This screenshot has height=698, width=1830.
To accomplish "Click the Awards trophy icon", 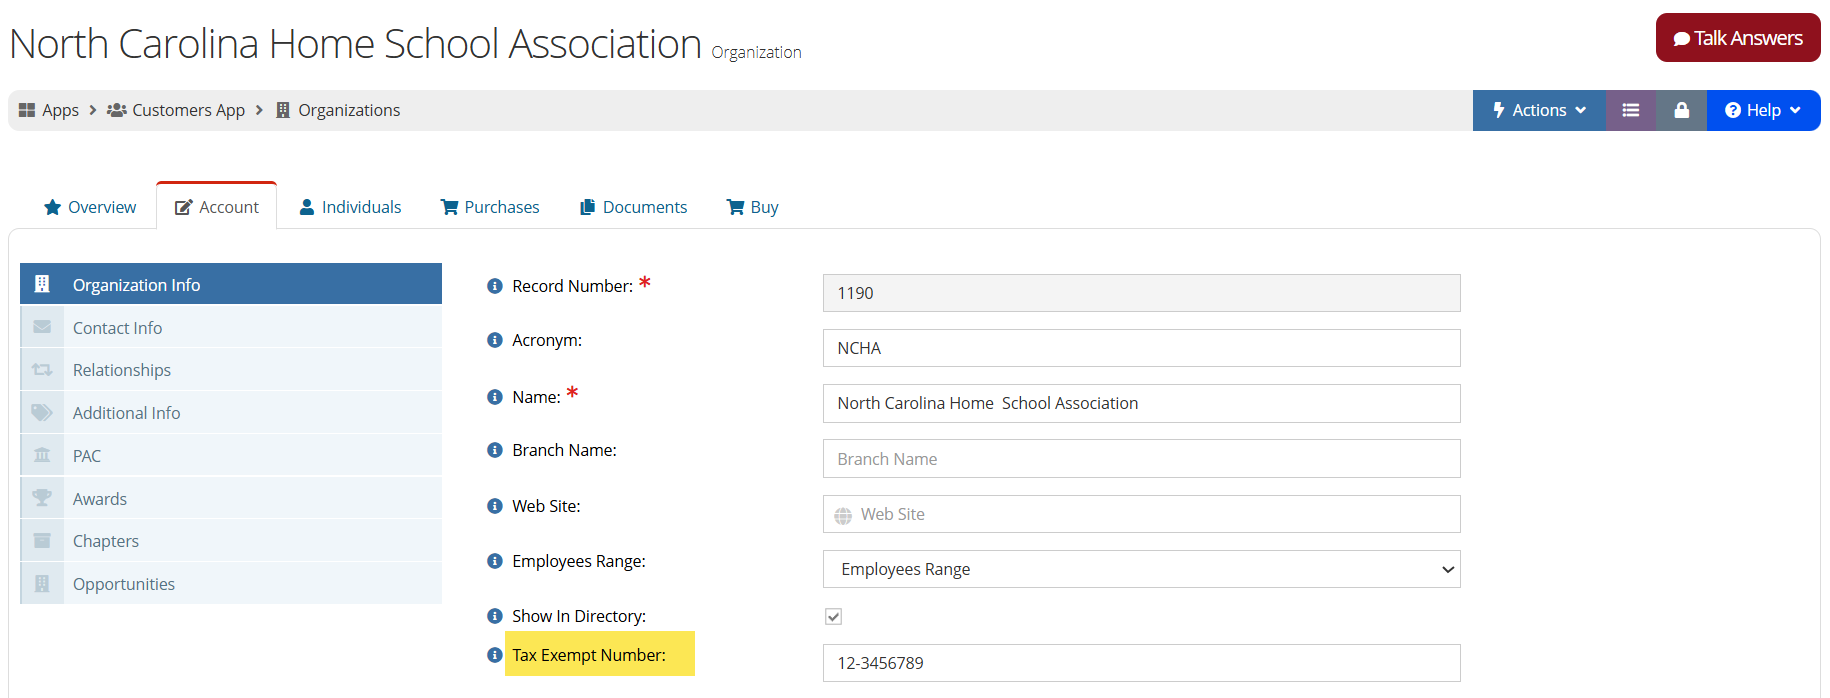I will 42,498.
